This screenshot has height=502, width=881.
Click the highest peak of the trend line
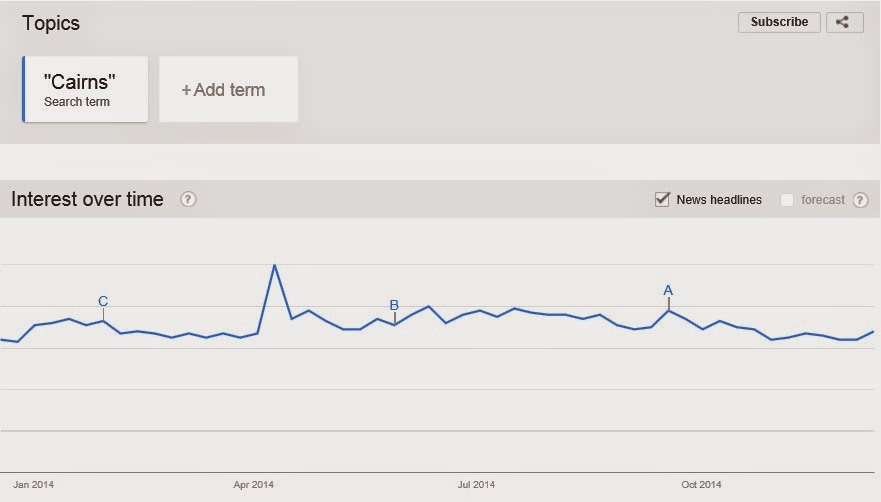click(275, 265)
